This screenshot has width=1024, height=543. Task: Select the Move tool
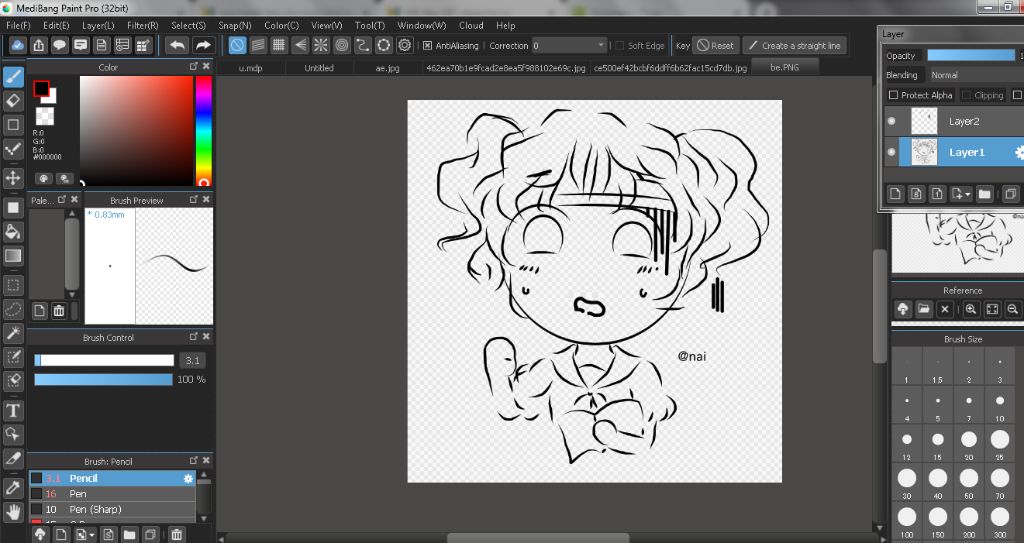[13, 178]
